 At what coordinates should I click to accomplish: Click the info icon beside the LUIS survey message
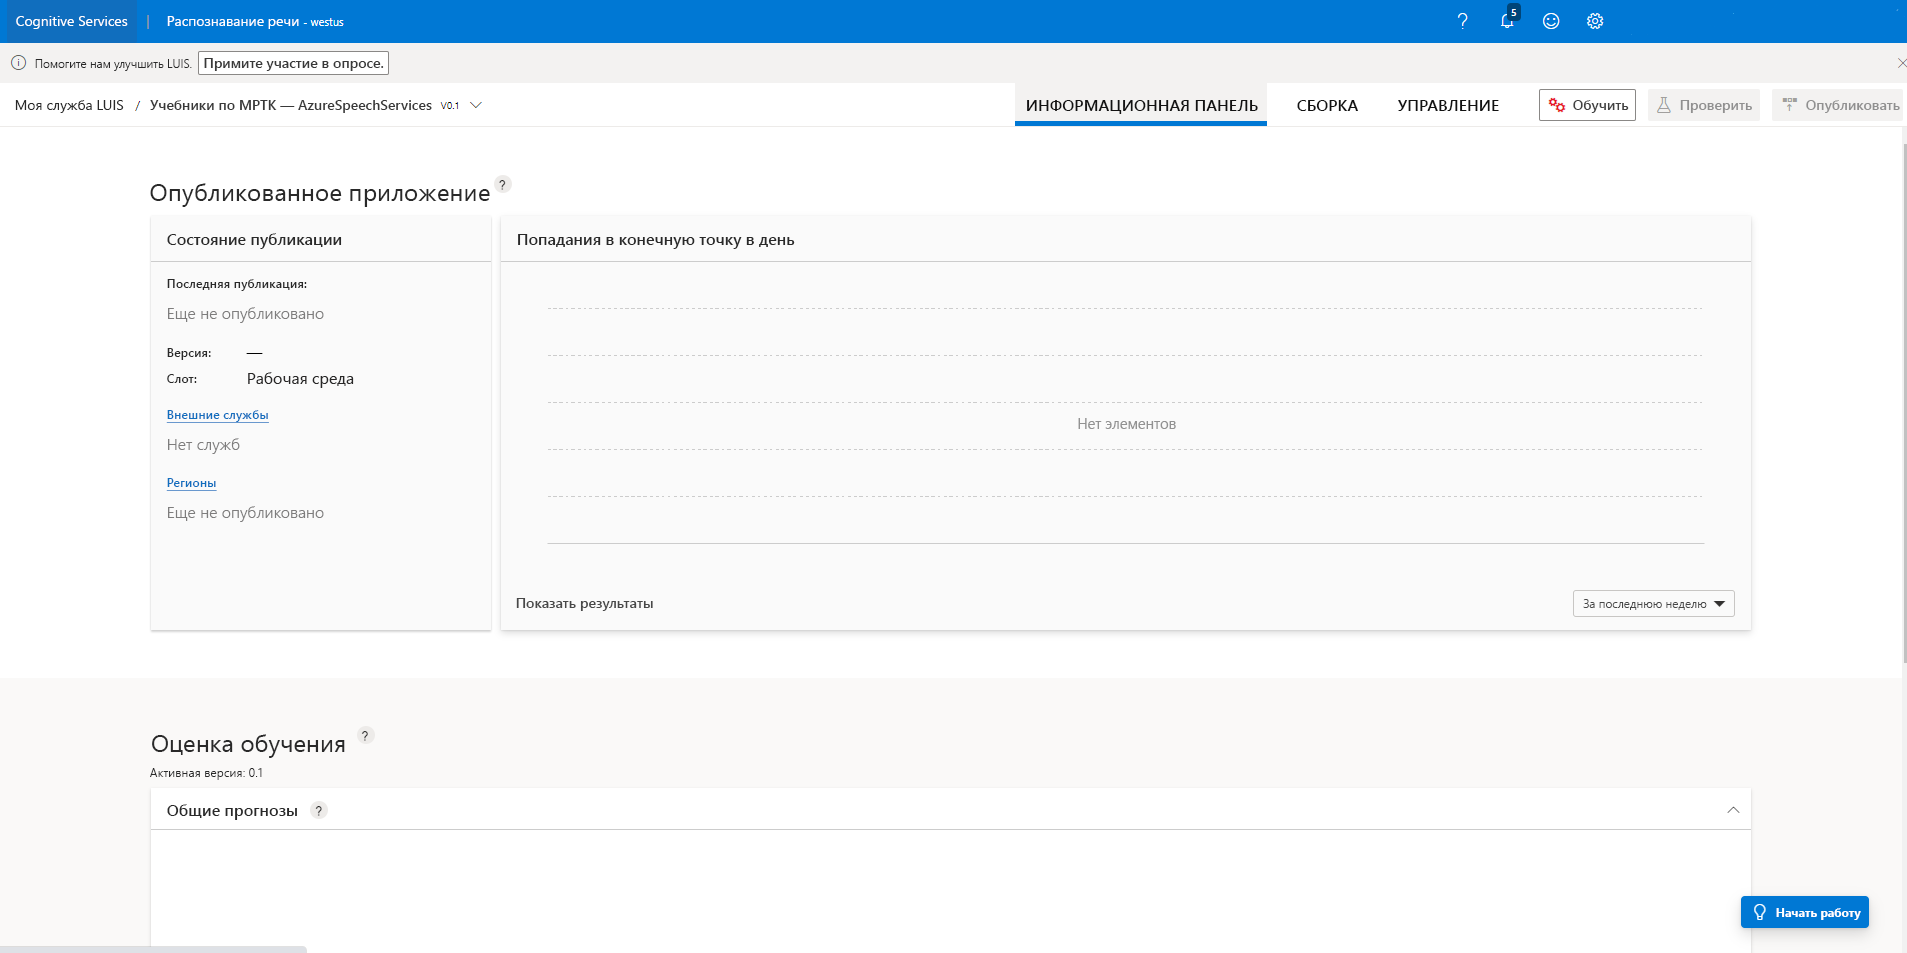pos(18,63)
